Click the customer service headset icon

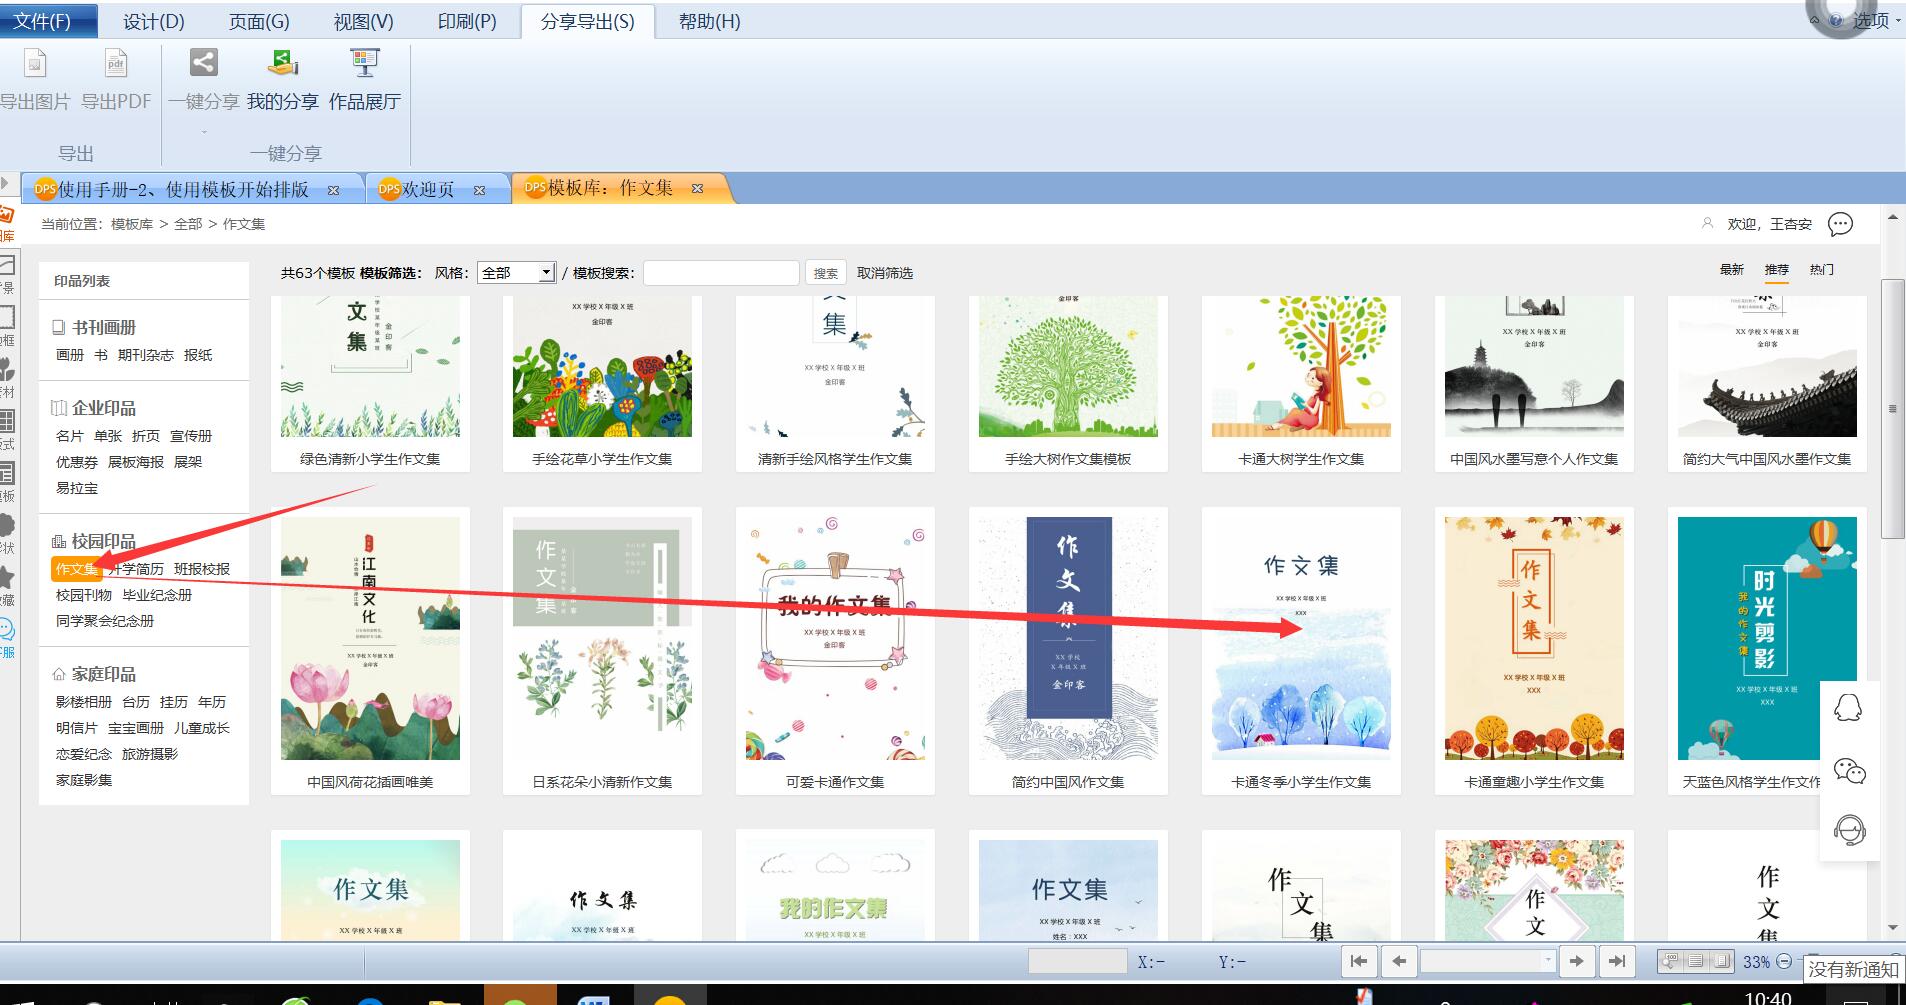click(1849, 830)
